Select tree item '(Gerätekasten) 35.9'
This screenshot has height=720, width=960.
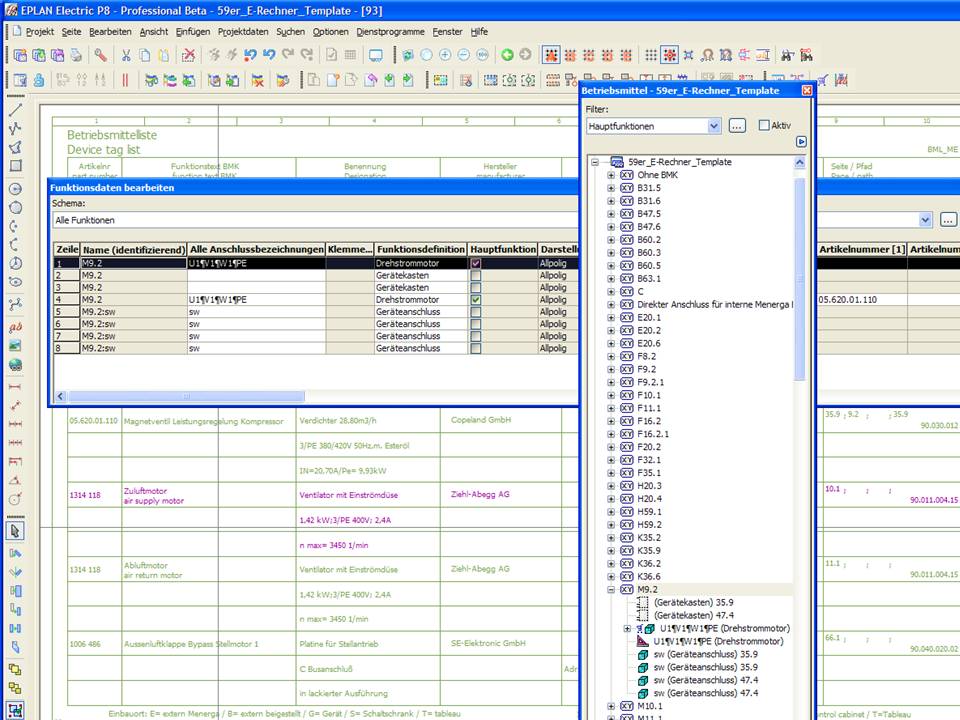(x=693, y=602)
